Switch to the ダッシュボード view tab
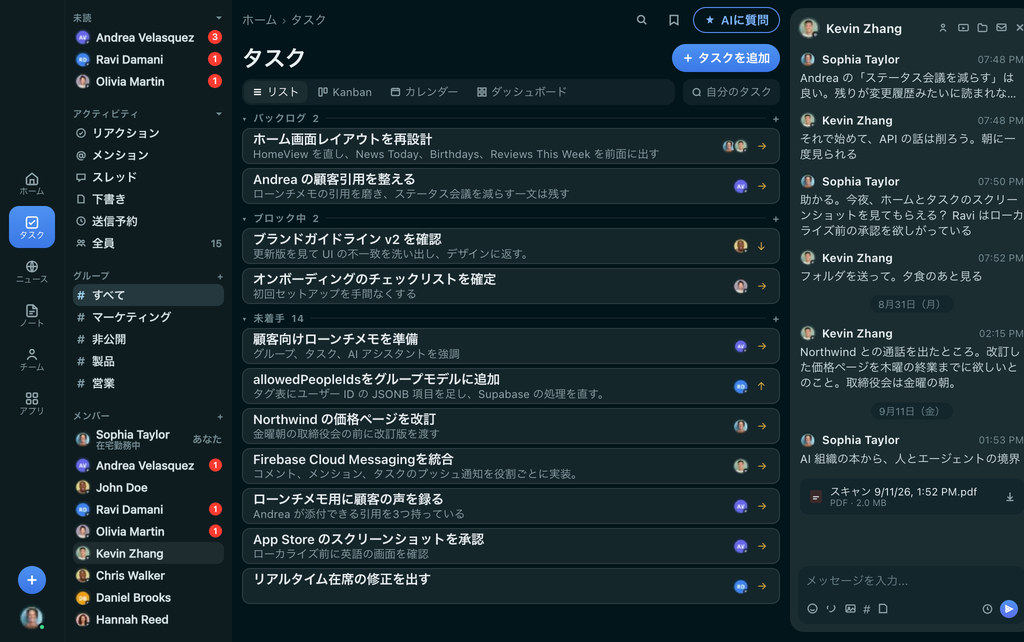The width and height of the screenshot is (1024, 642). pos(522,92)
